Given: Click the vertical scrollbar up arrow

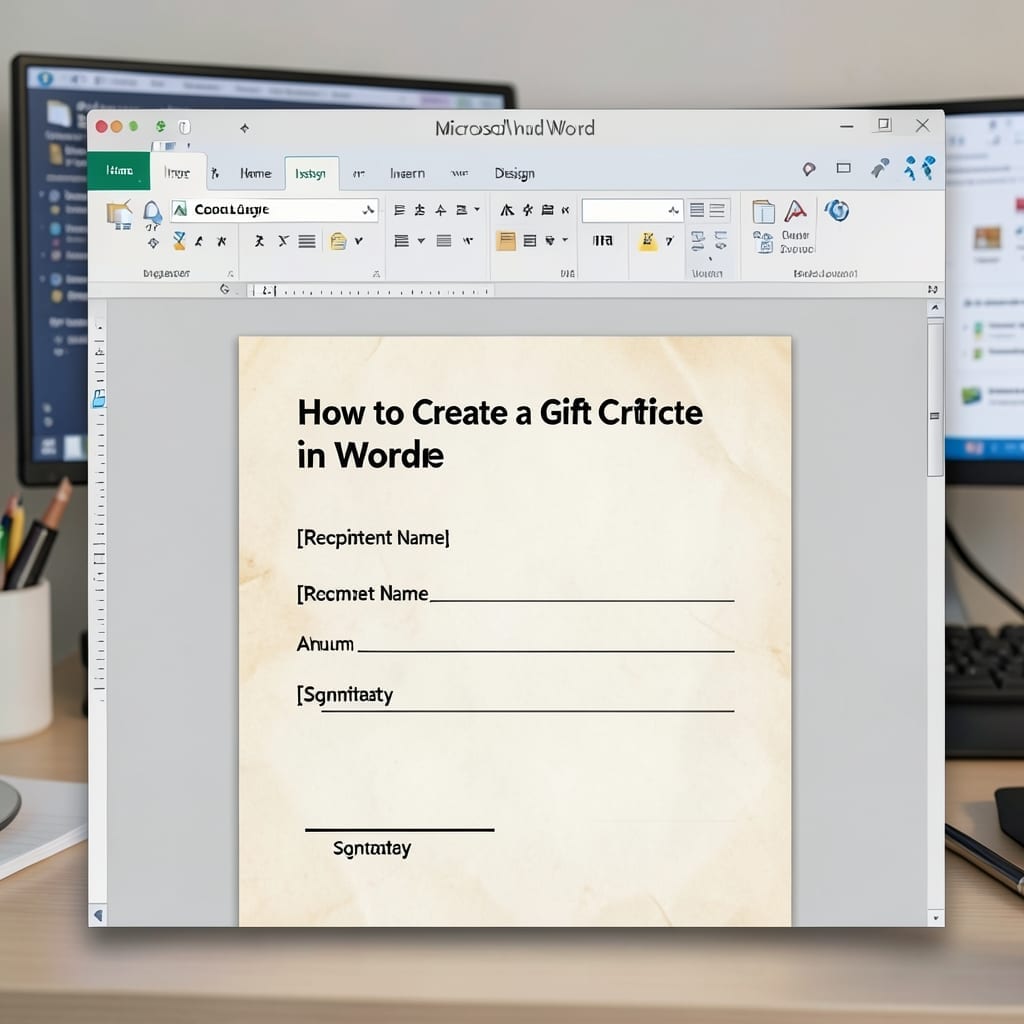Looking at the screenshot, I should pyautogui.click(x=935, y=308).
